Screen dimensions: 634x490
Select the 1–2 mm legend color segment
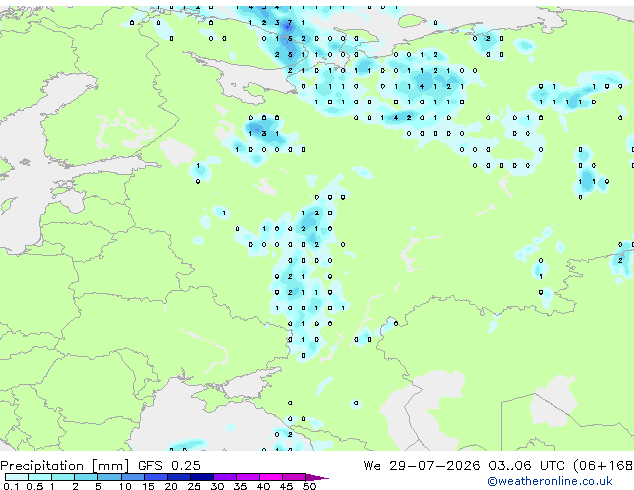pos(63,477)
